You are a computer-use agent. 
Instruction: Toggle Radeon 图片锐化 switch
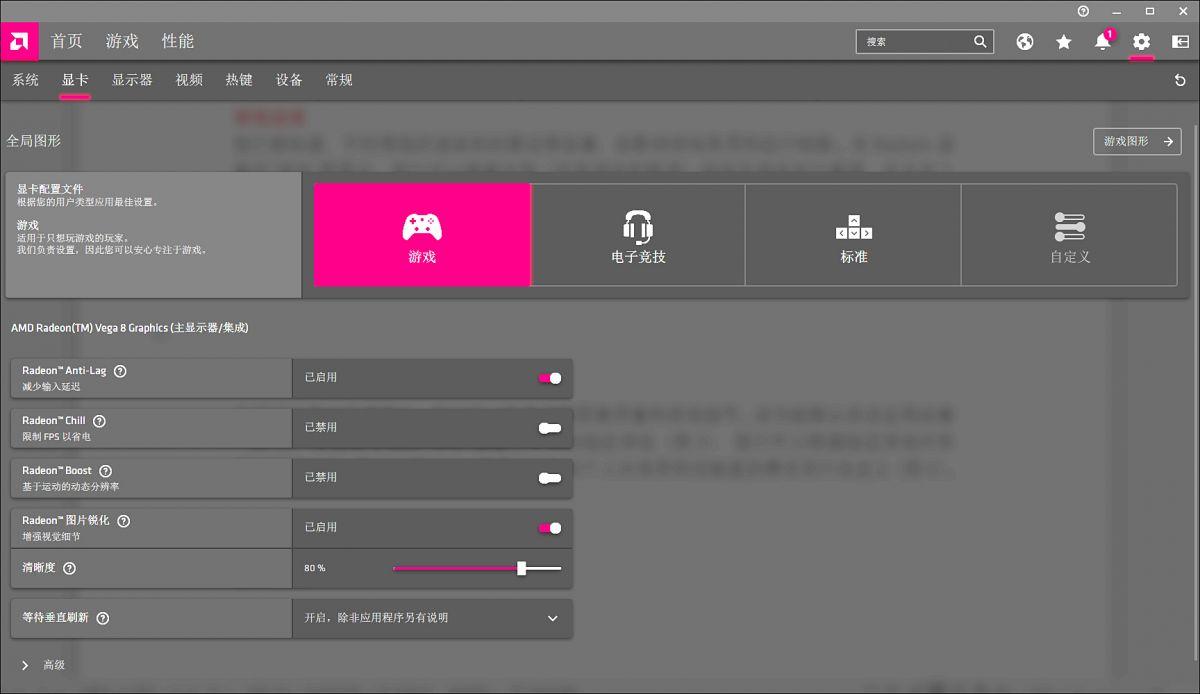(550, 528)
